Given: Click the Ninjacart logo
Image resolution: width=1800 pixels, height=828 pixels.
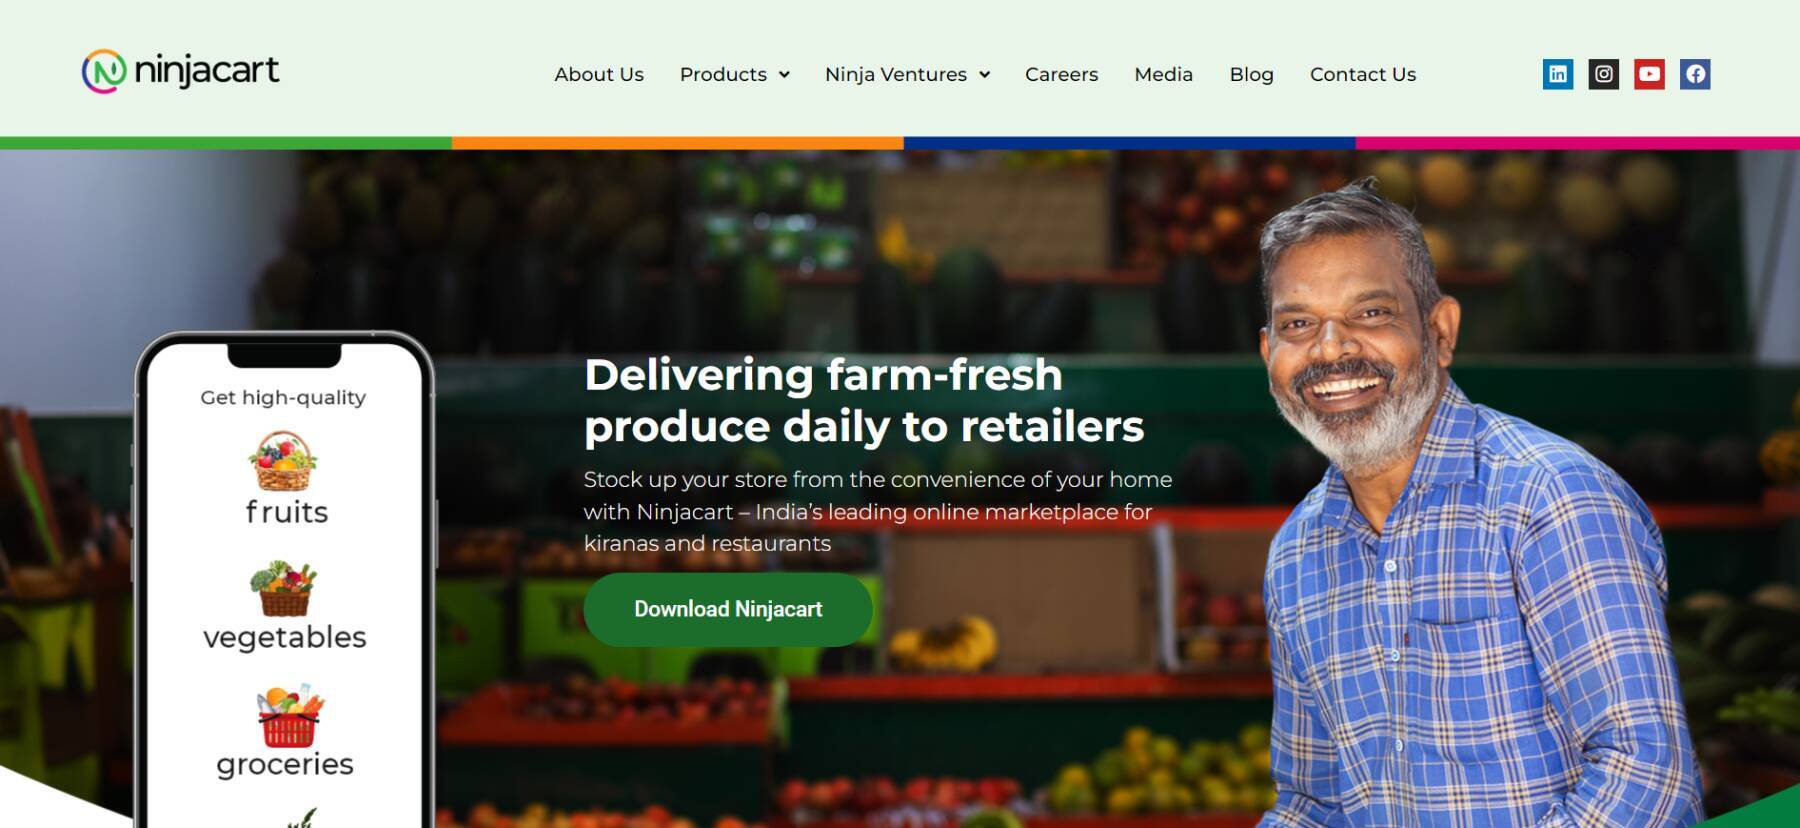Looking at the screenshot, I should (x=181, y=71).
